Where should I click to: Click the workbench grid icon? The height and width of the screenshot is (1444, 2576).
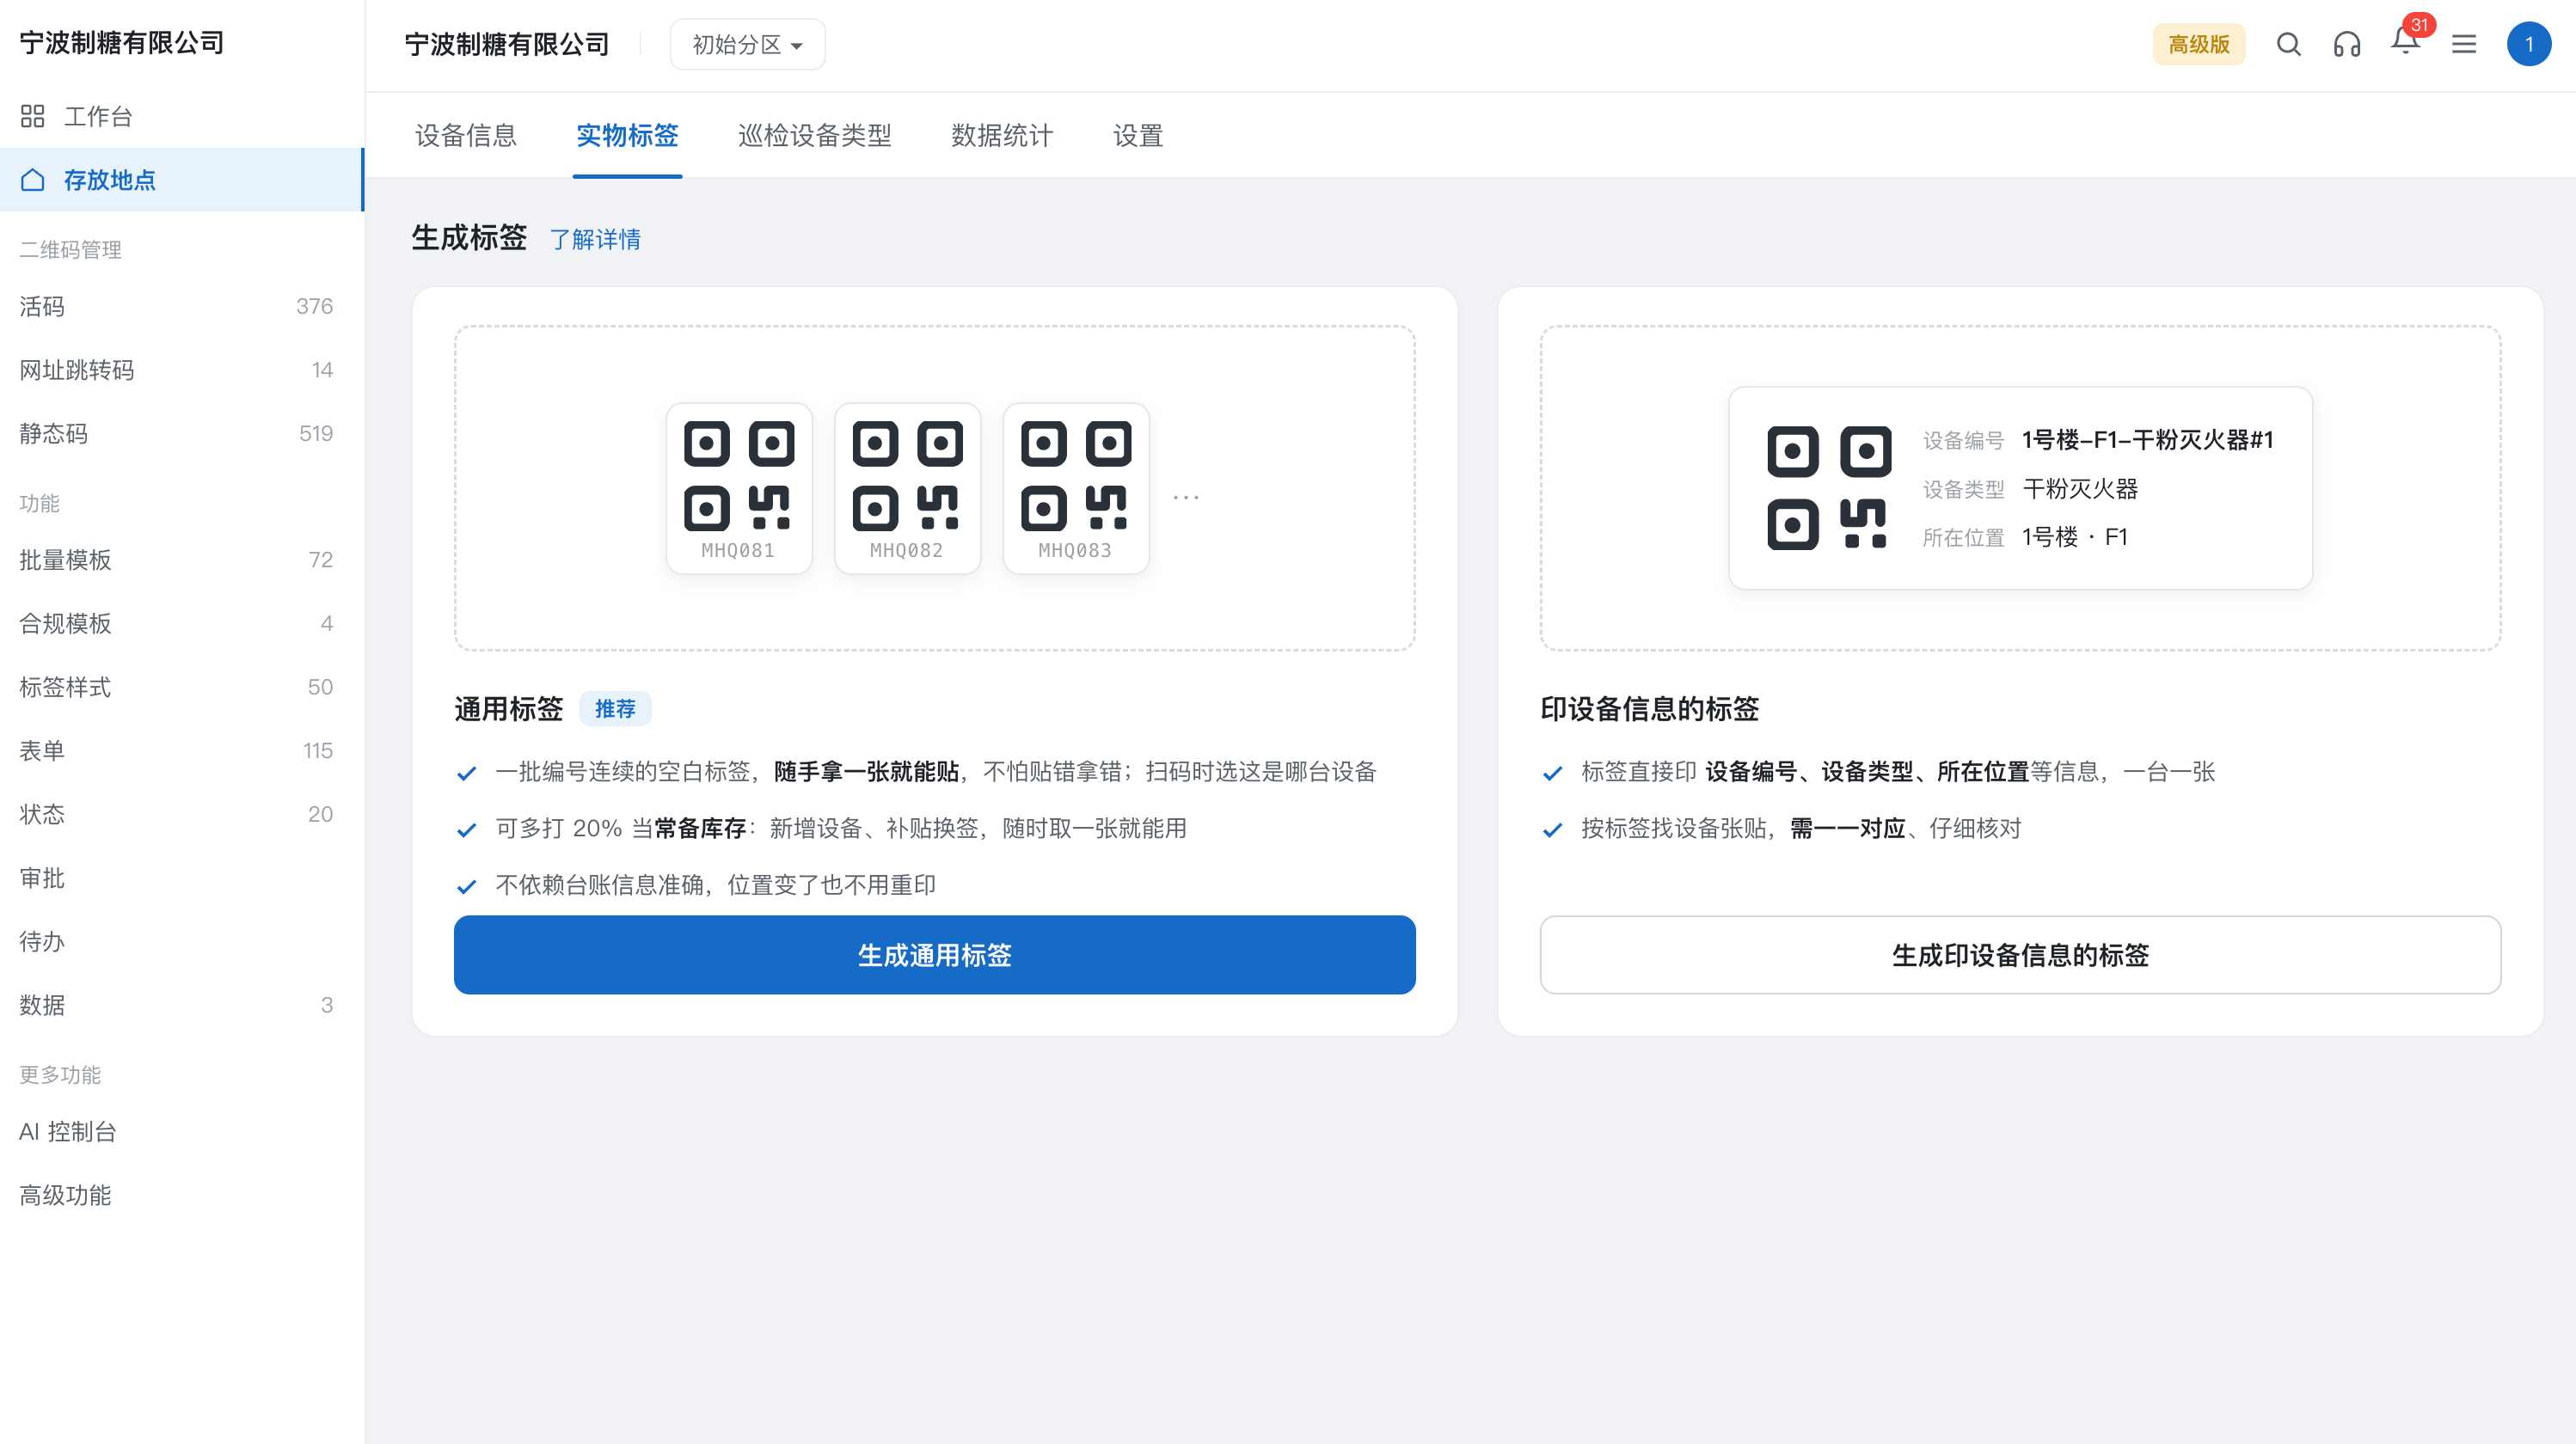click(x=32, y=116)
